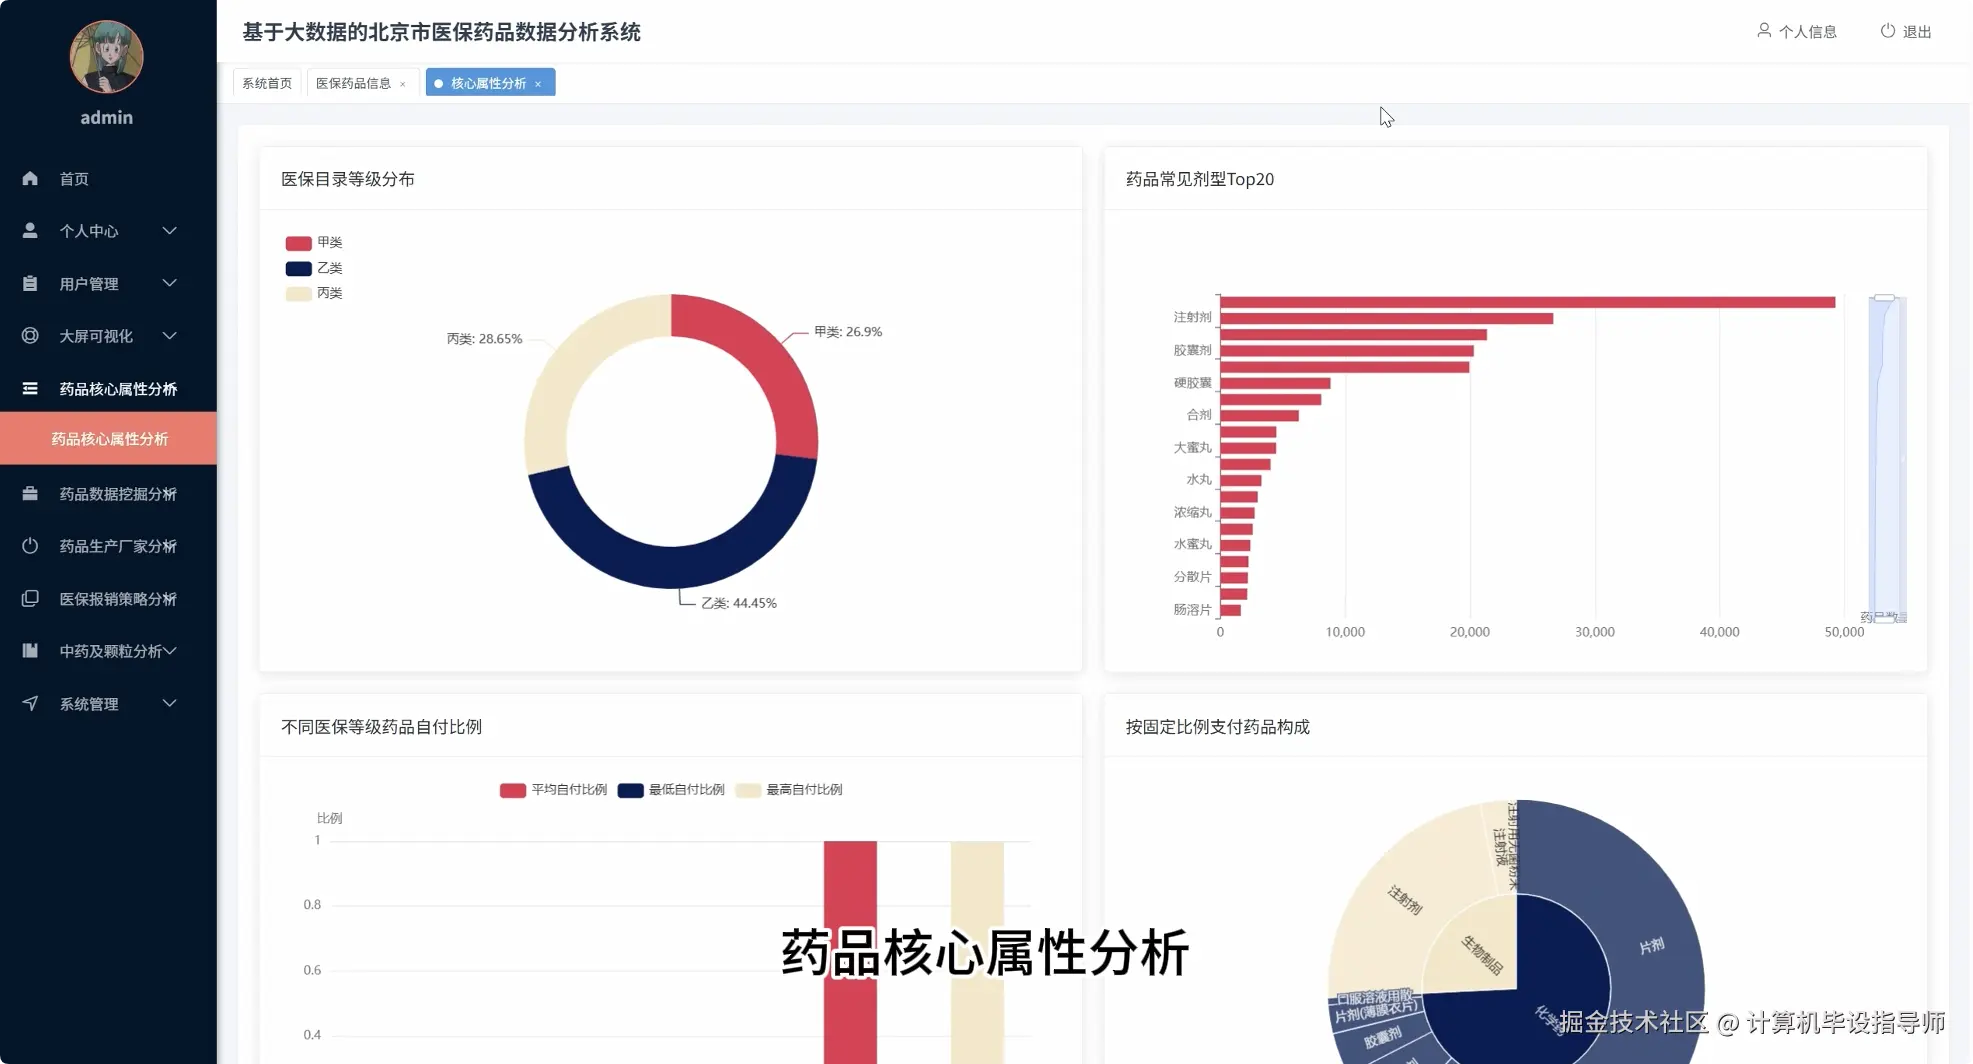Expand the 个人中心 submenu chevron

(169, 230)
